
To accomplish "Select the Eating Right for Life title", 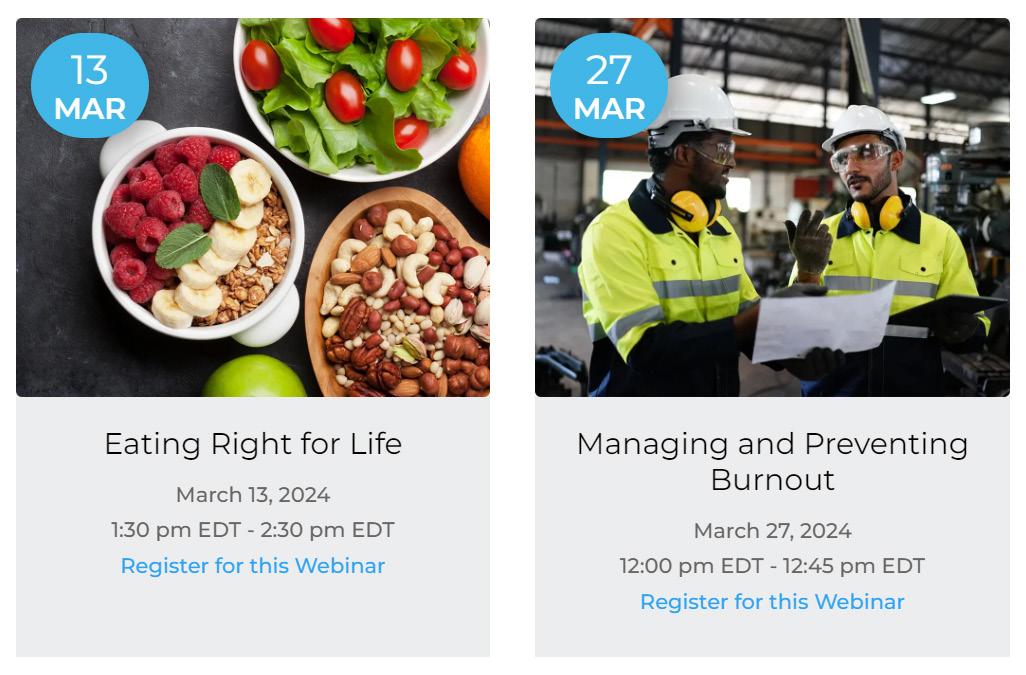I will (253, 444).
